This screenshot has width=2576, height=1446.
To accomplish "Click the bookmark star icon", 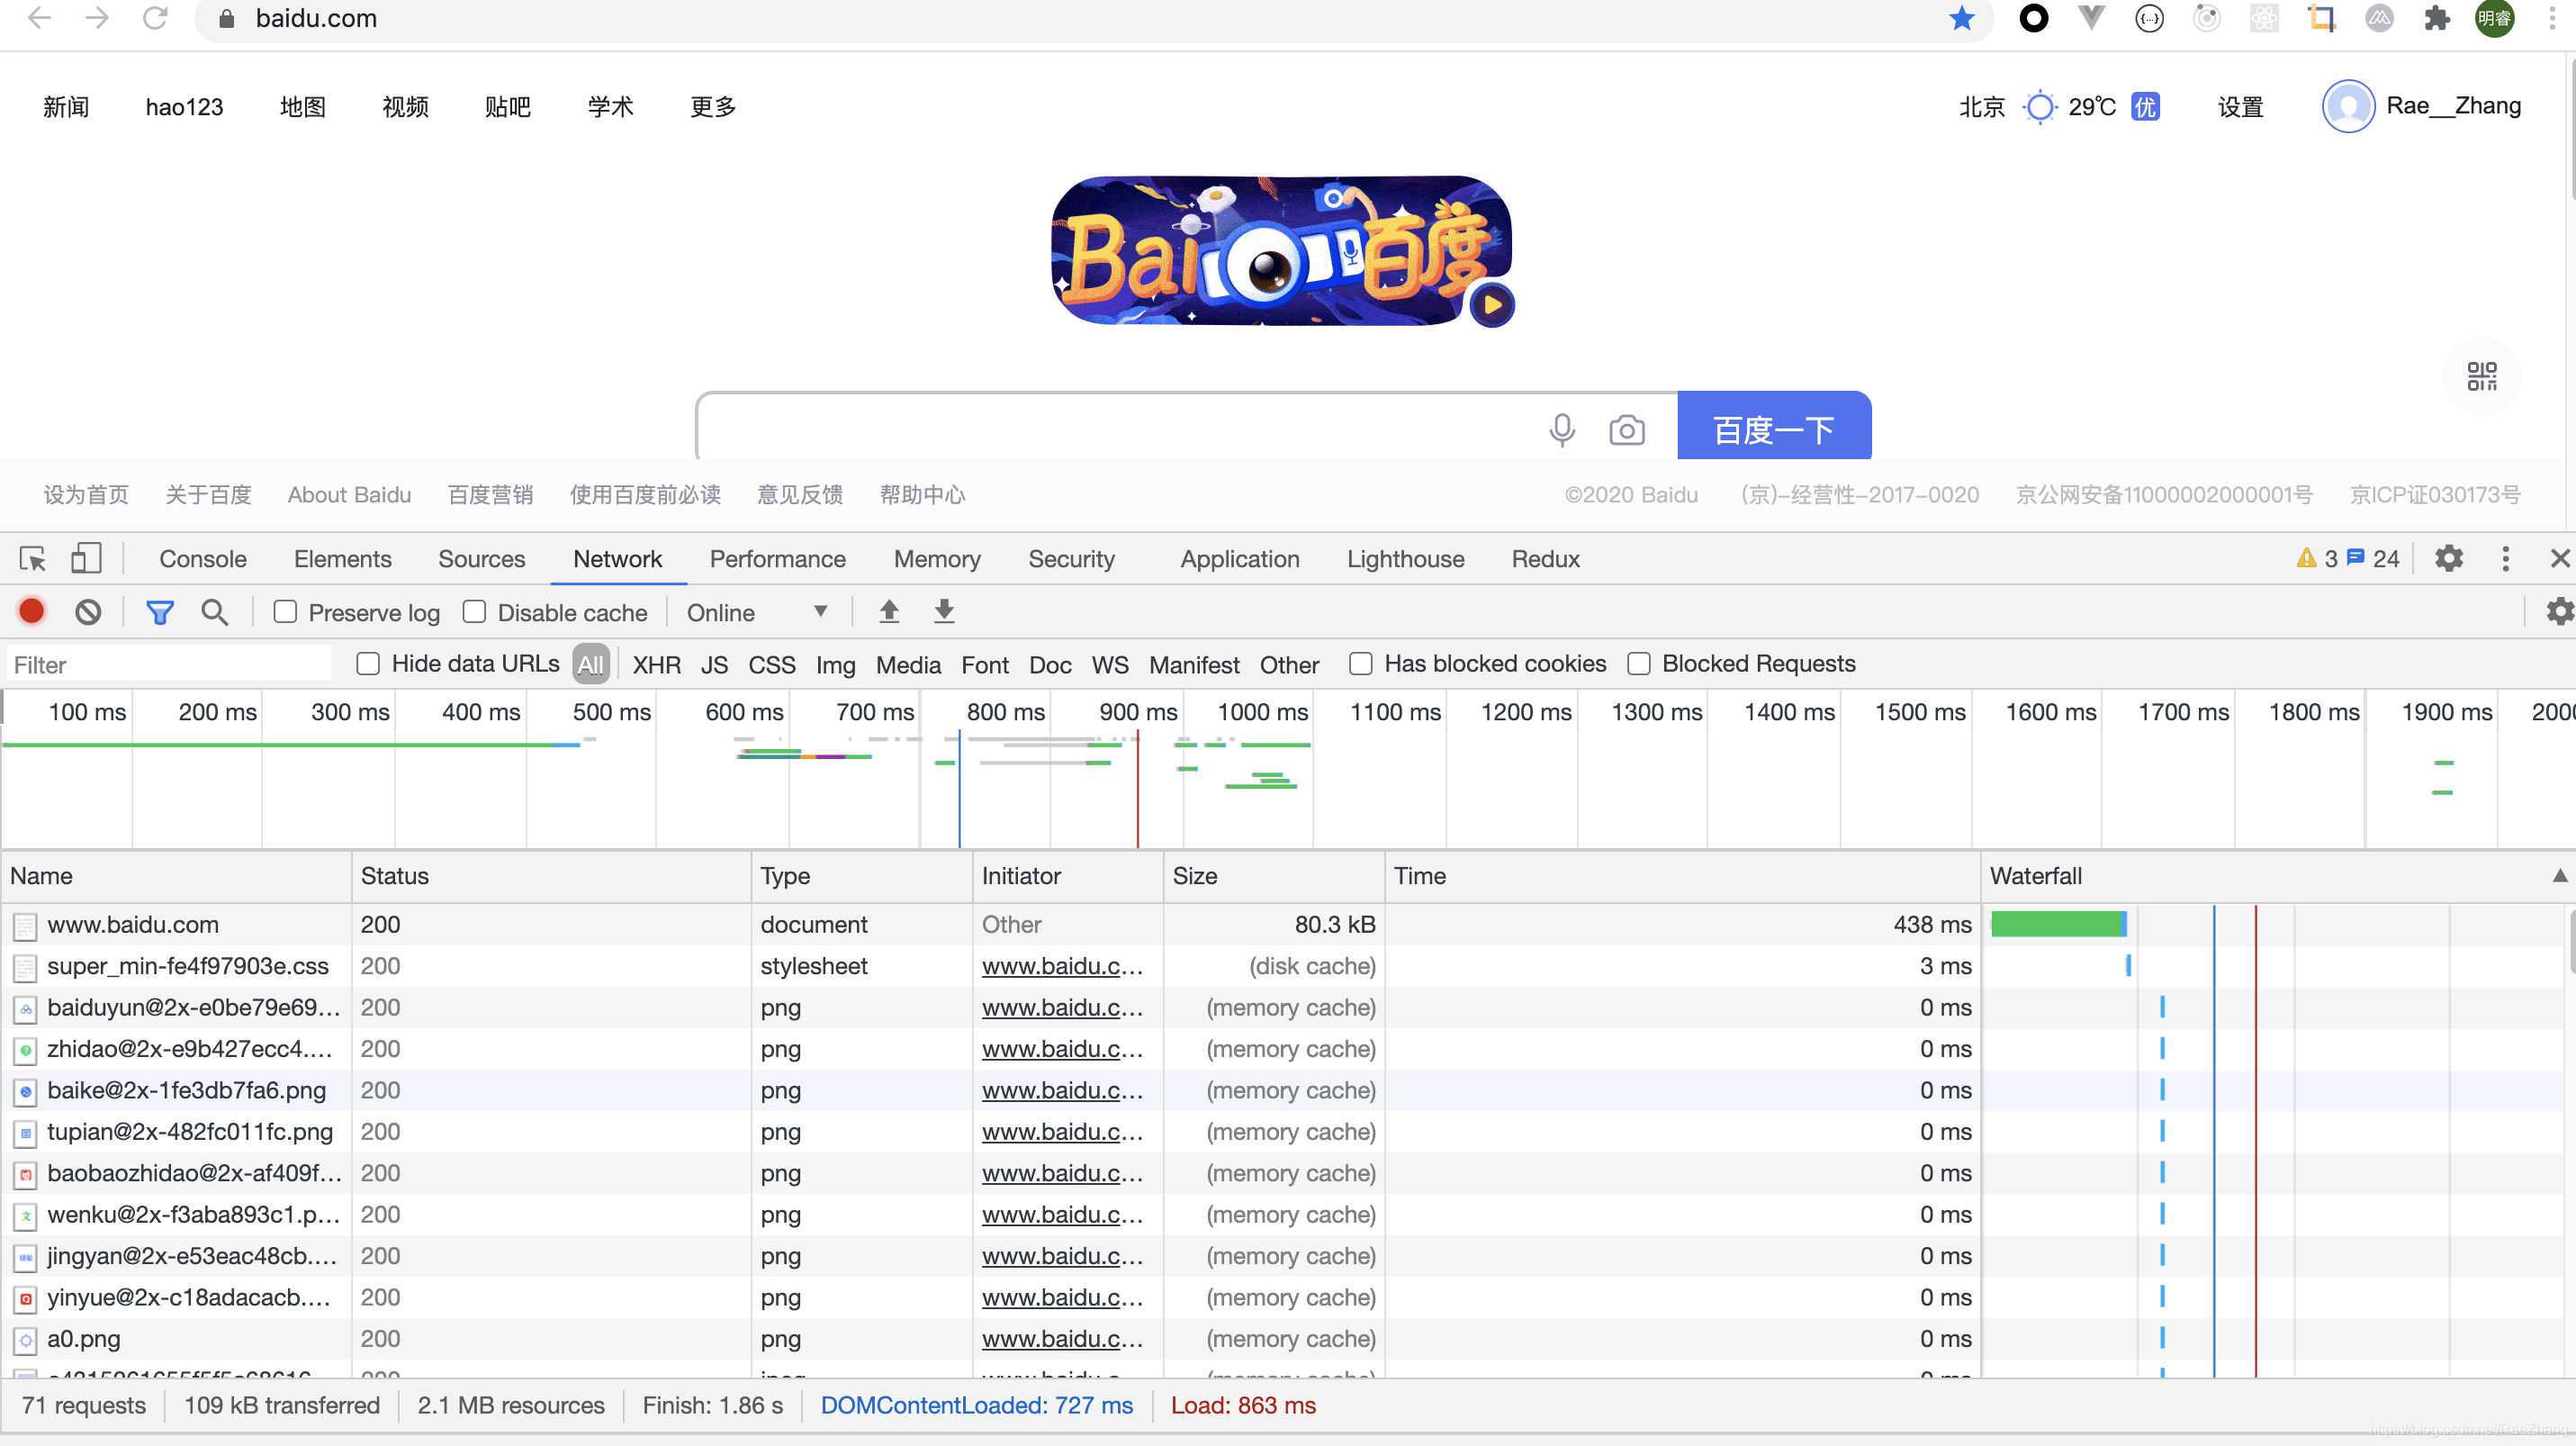I will [1961, 18].
